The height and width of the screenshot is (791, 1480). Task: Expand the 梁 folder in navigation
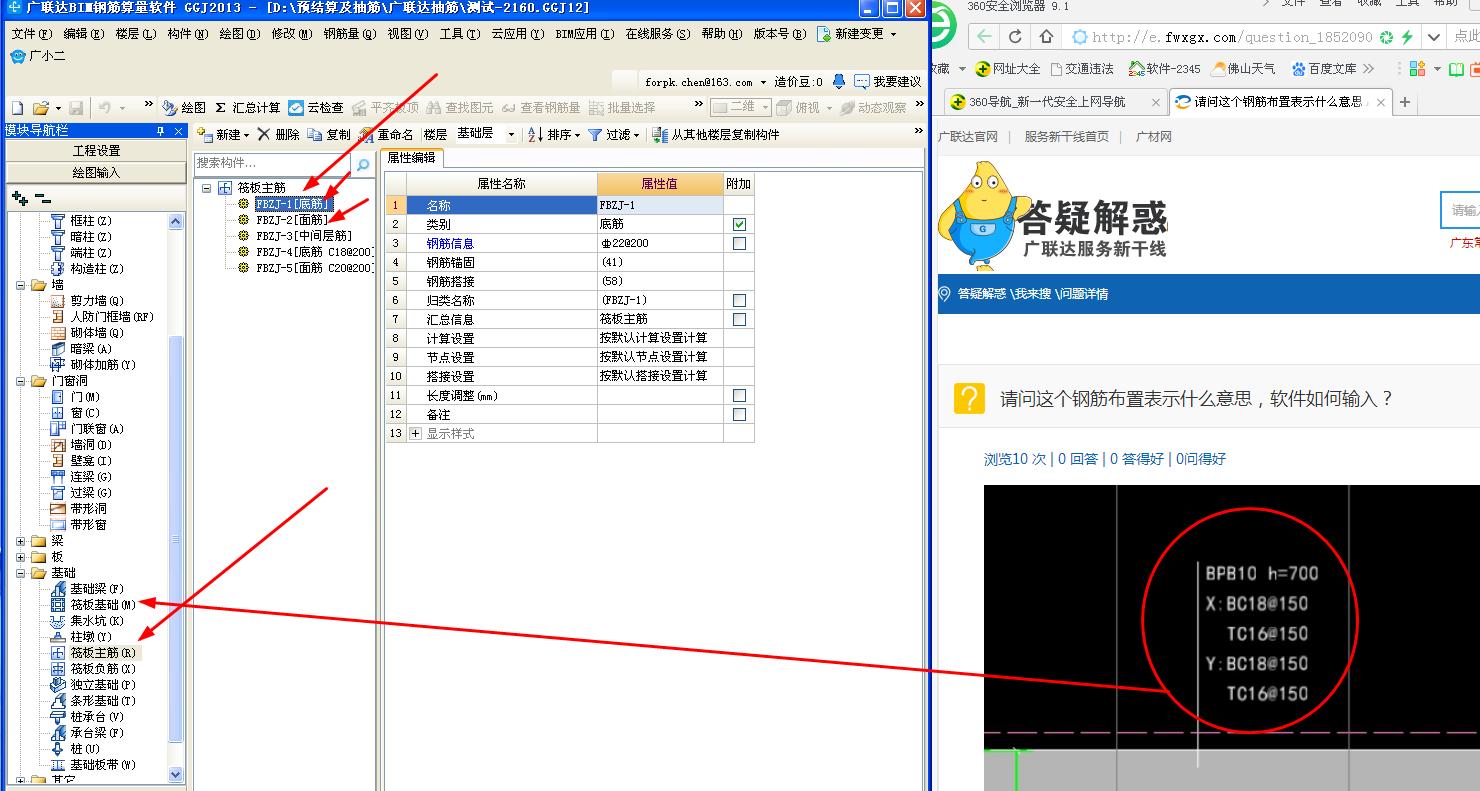pyautogui.click(x=21, y=541)
